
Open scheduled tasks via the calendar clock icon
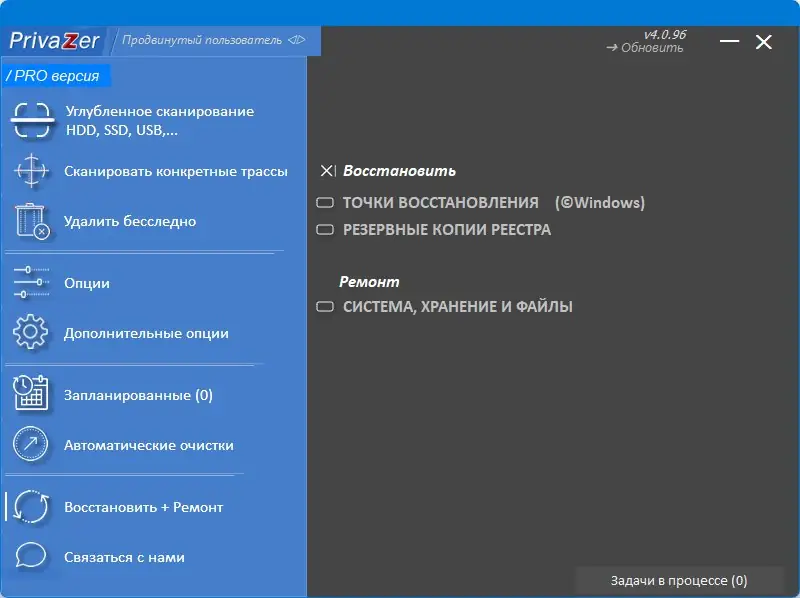click(x=32, y=394)
